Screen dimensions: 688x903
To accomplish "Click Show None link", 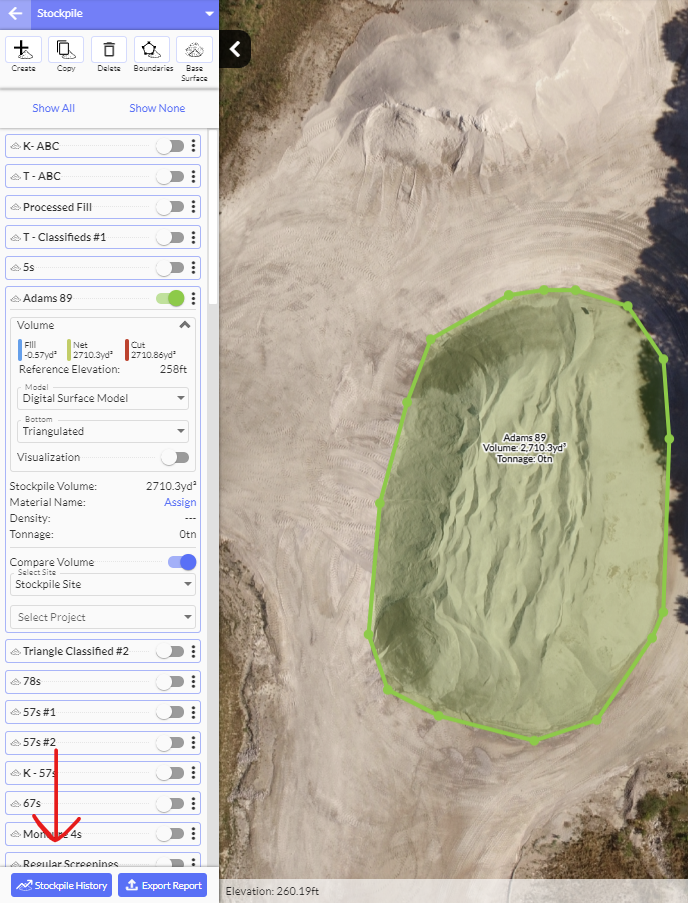I will [x=157, y=108].
